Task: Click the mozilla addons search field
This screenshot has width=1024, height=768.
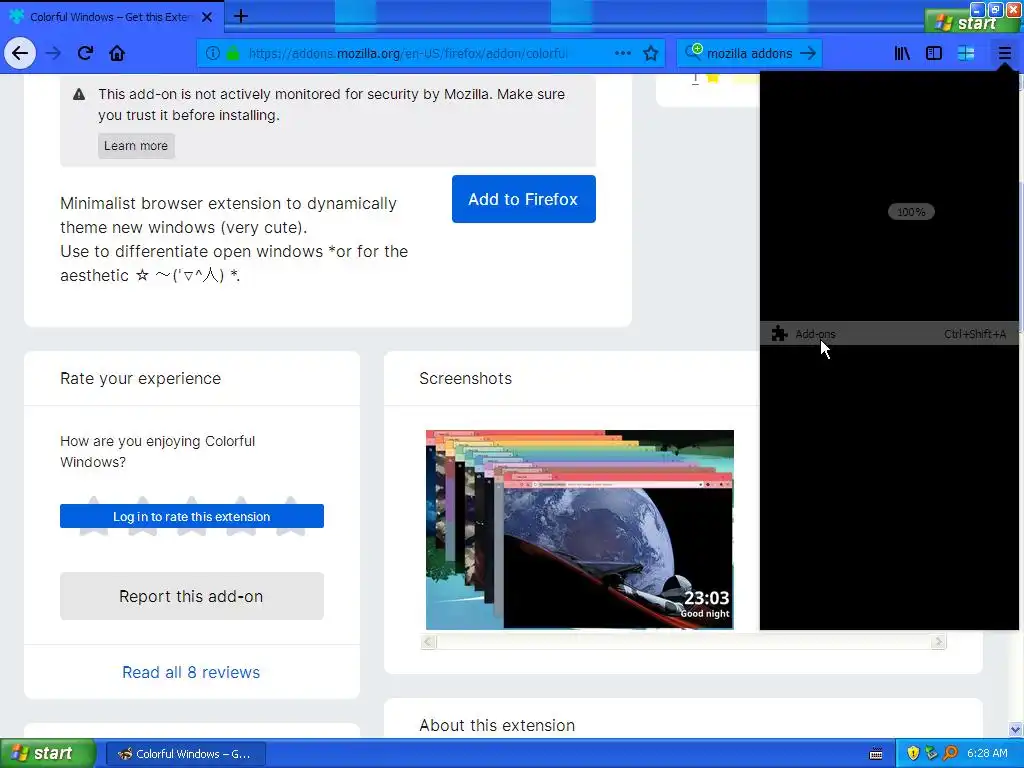Action: (749, 53)
